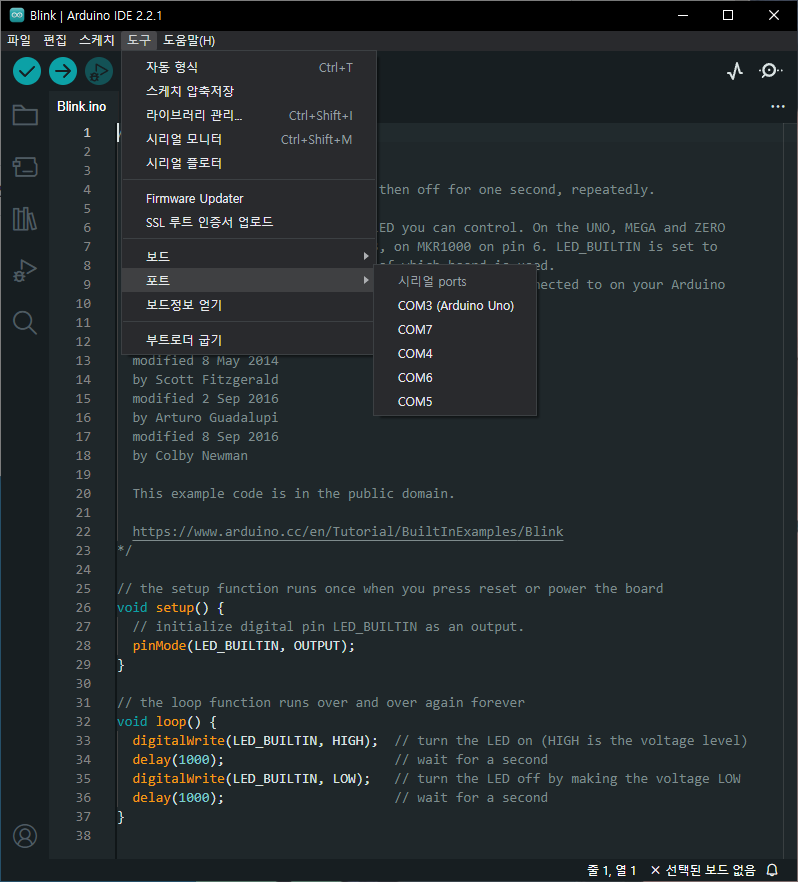The height and width of the screenshot is (882, 798).
Task: Open the Search magnifier sidebar icon
Action: 25,323
